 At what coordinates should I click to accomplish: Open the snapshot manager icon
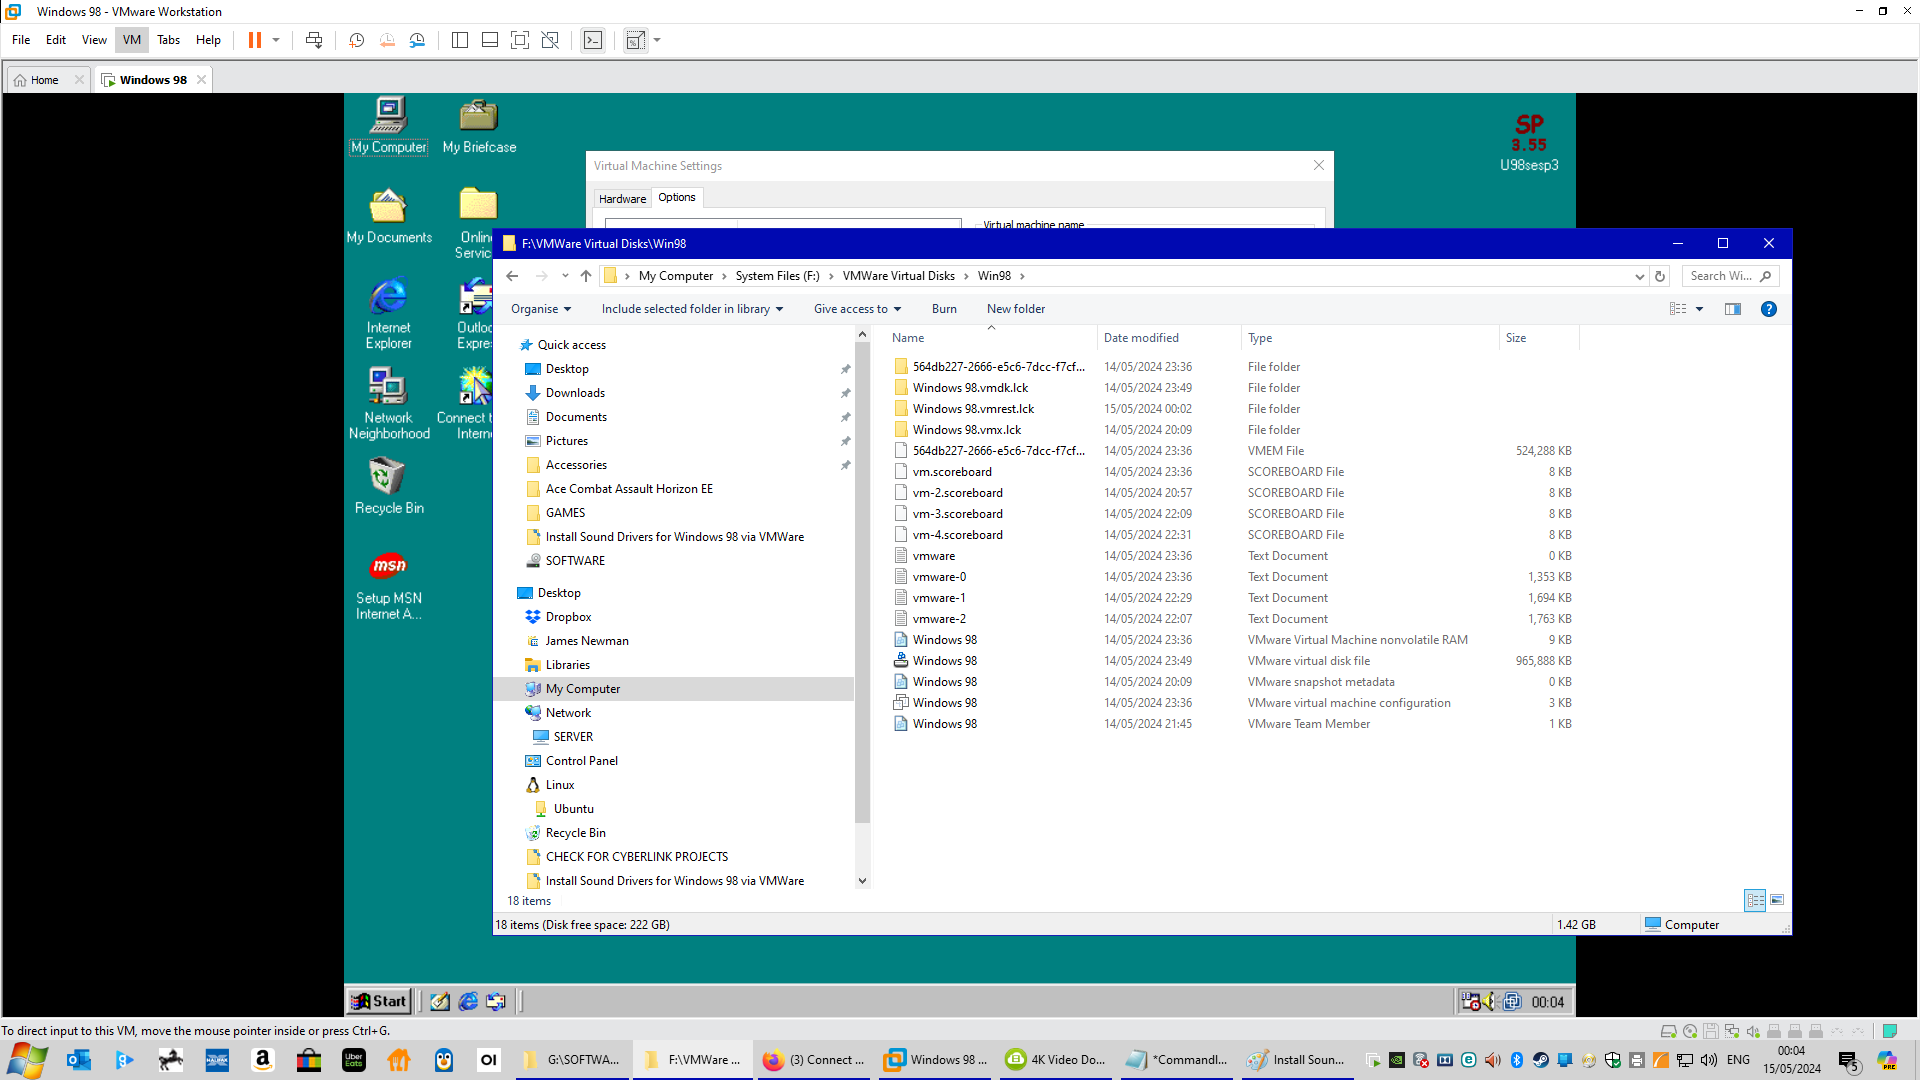pyautogui.click(x=417, y=40)
